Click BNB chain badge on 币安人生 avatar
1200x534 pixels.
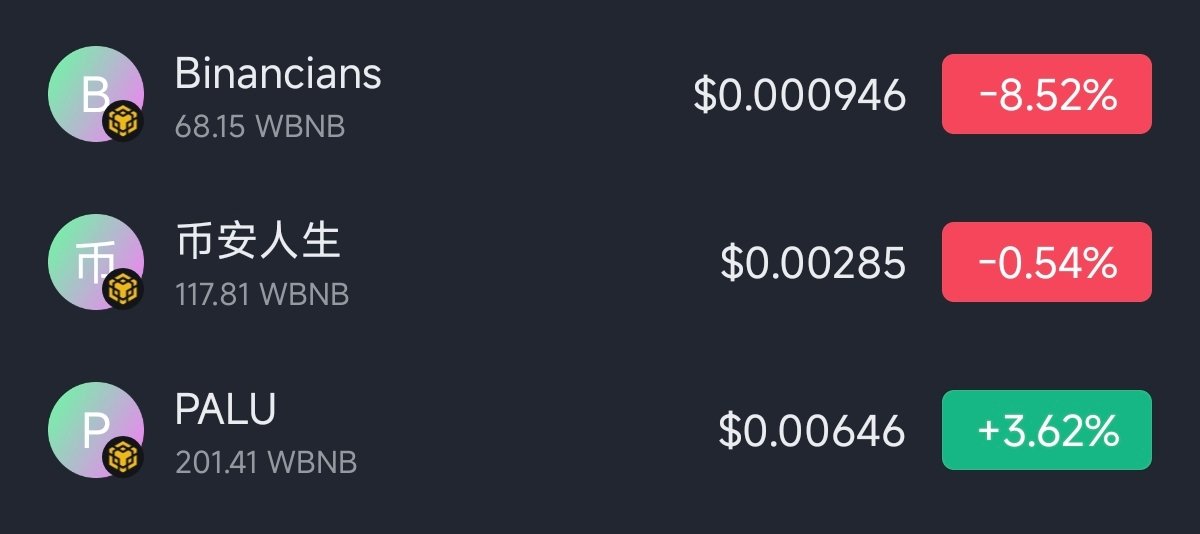click(x=125, y=290)
